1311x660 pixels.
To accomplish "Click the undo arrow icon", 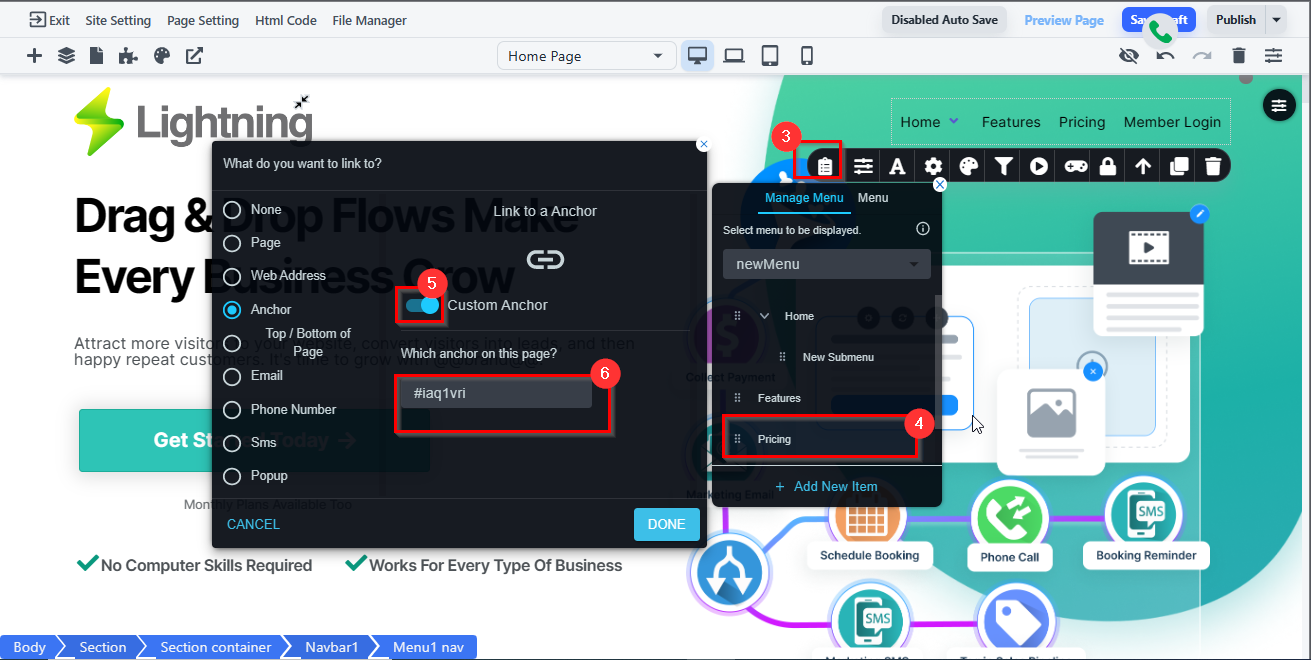I will 1165,56.
